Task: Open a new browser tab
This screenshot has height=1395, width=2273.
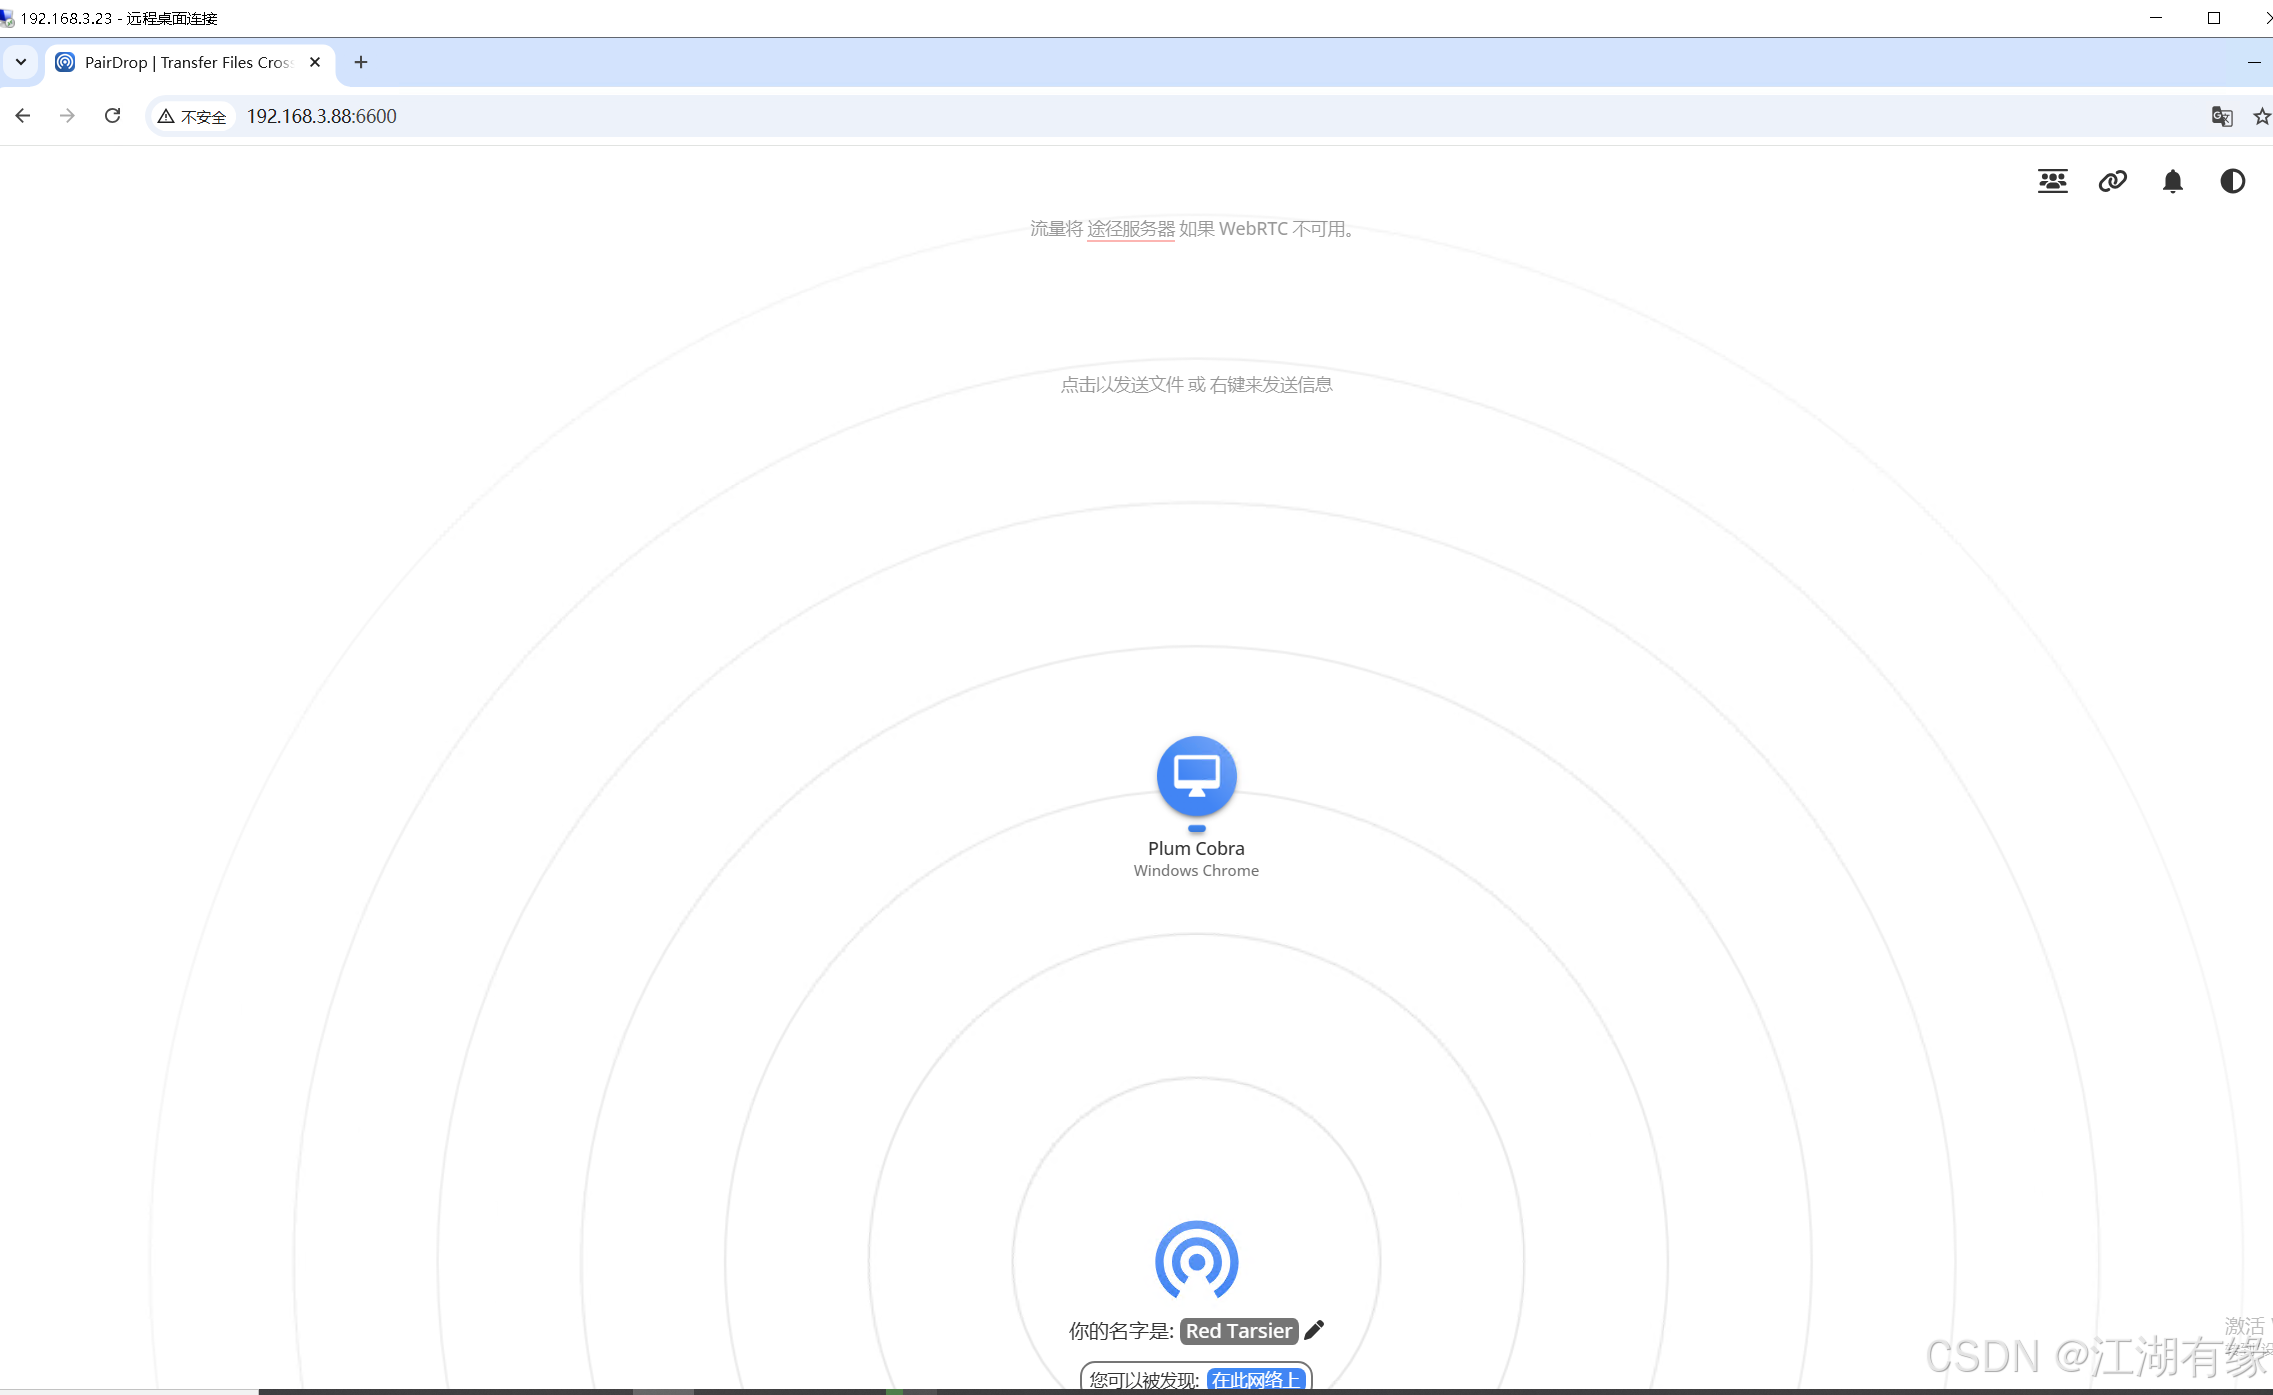Action: pos(361,62)
